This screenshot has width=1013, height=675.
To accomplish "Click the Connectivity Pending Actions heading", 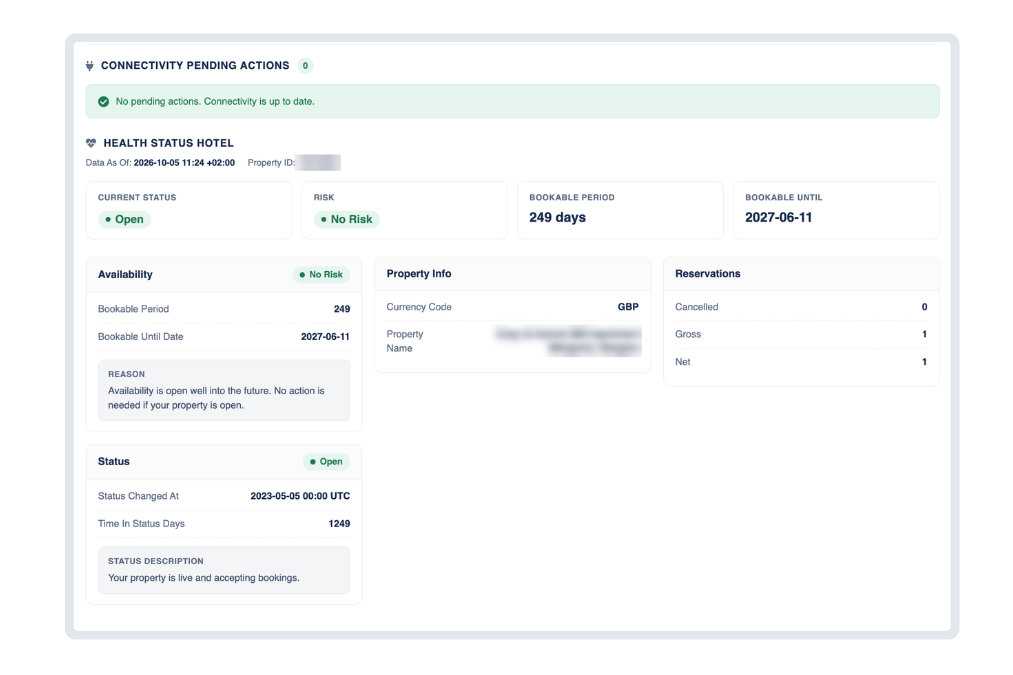I will (195, 65).
